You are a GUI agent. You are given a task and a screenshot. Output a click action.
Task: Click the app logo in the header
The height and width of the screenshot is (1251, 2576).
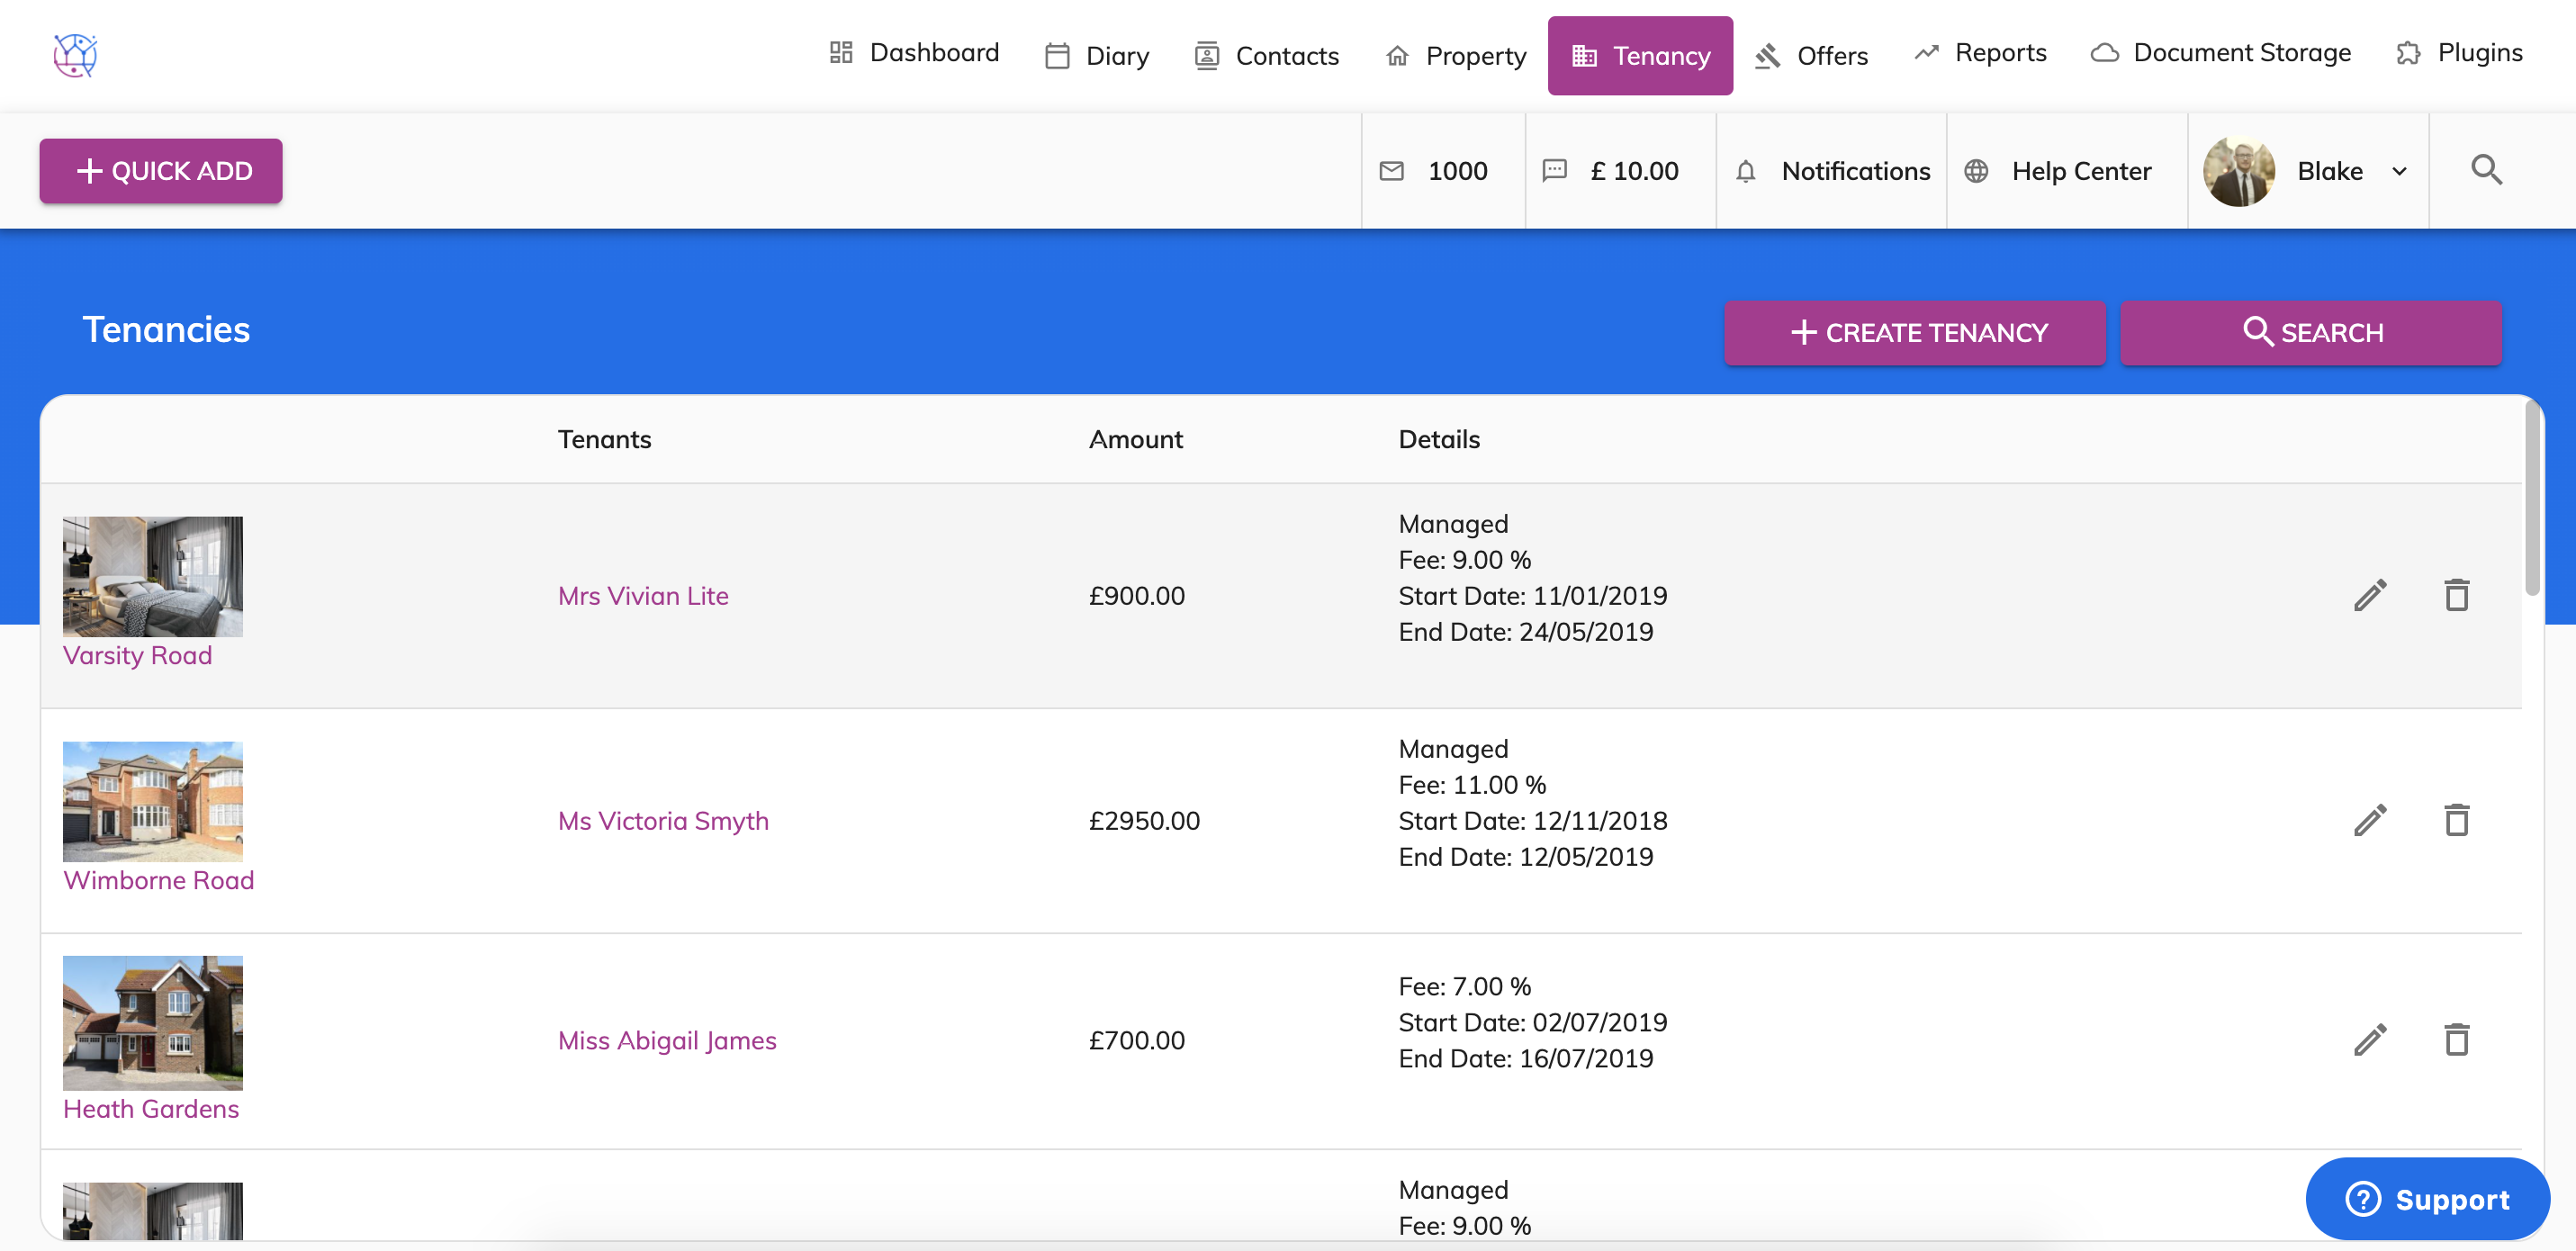75,55
